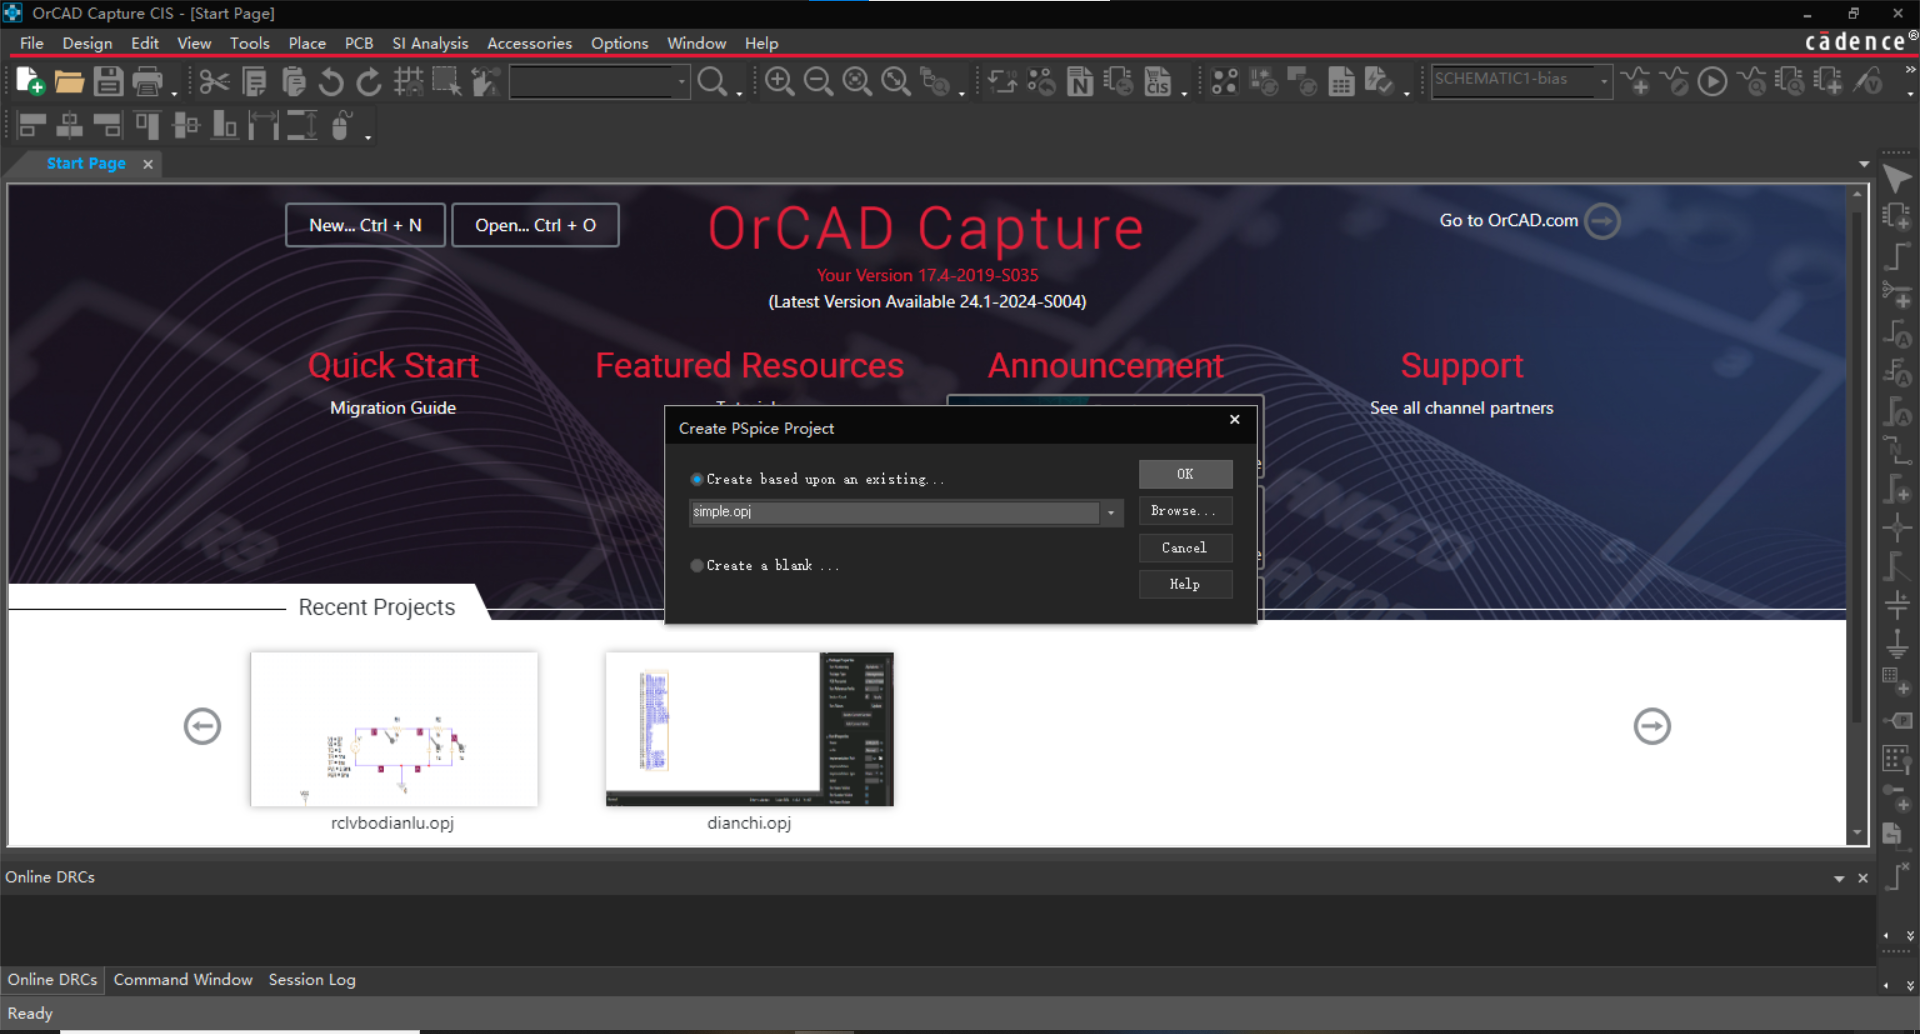Click the Print toolbar icon
1920x1034 pixels.
pyautogui.click(x=147, y=81)
